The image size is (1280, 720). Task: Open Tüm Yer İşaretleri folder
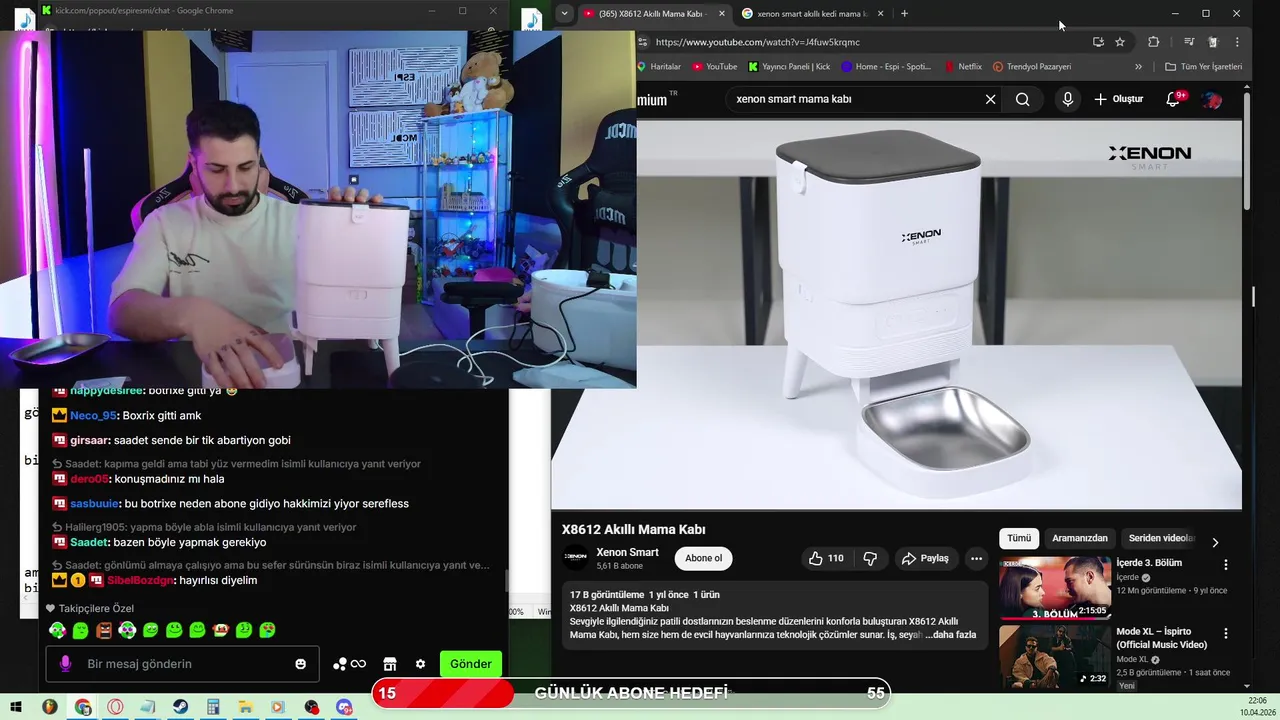pos(1204,67)
